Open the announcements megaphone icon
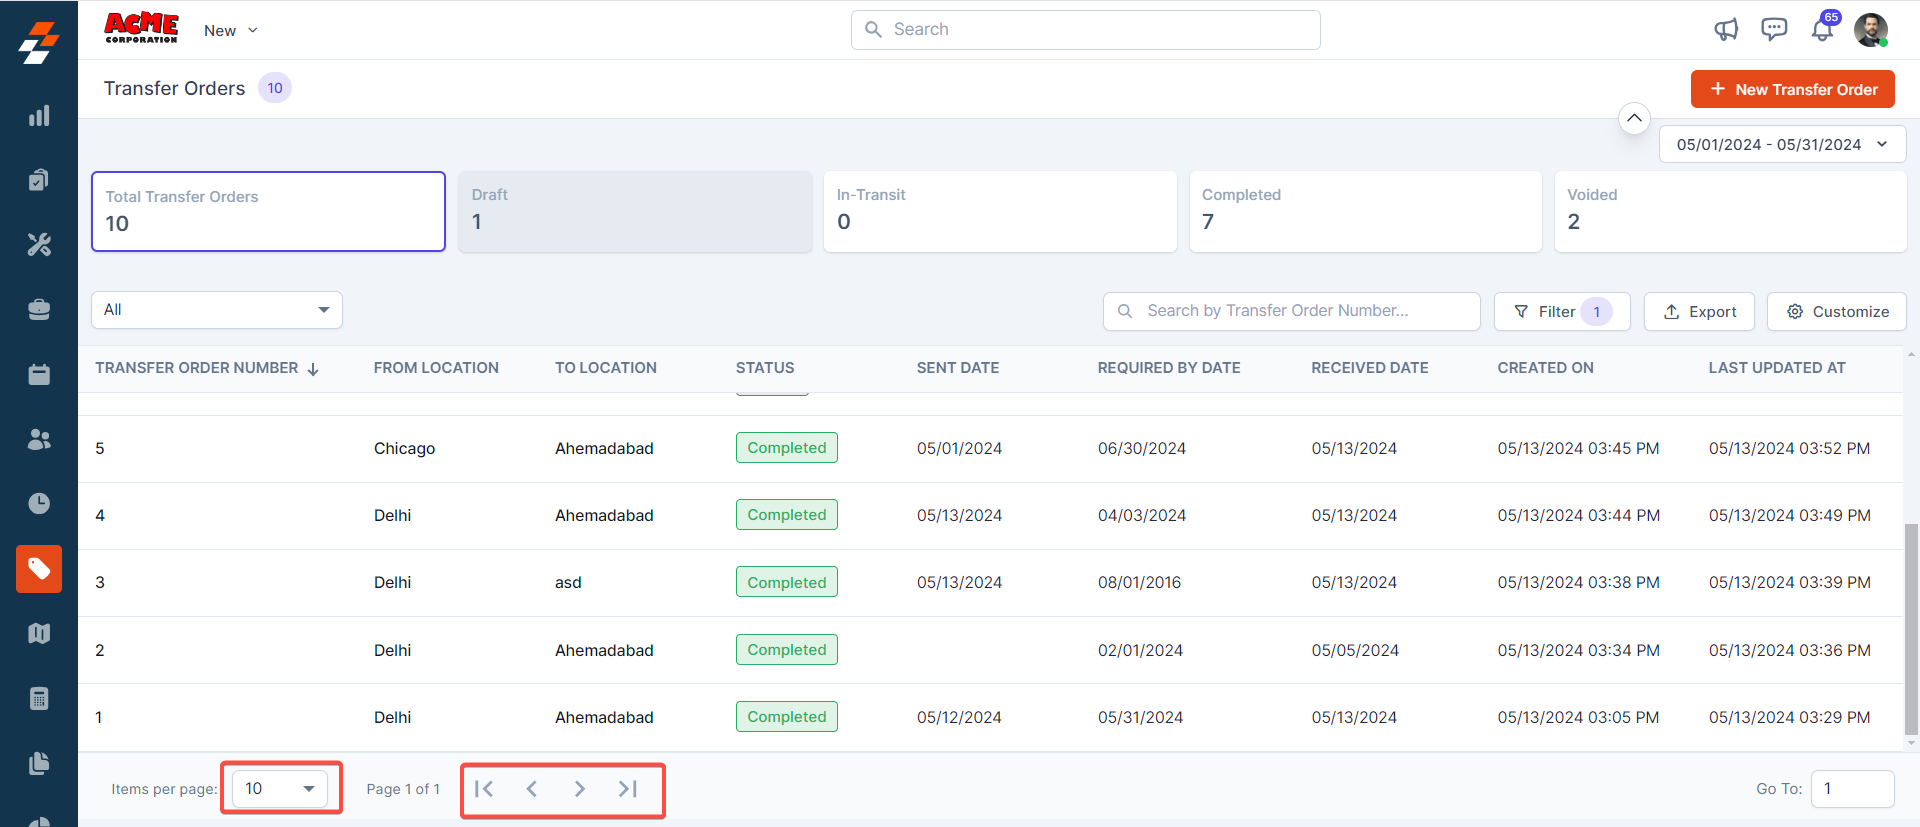Viewport: 1920px width, 827px height. point(1726,30)
